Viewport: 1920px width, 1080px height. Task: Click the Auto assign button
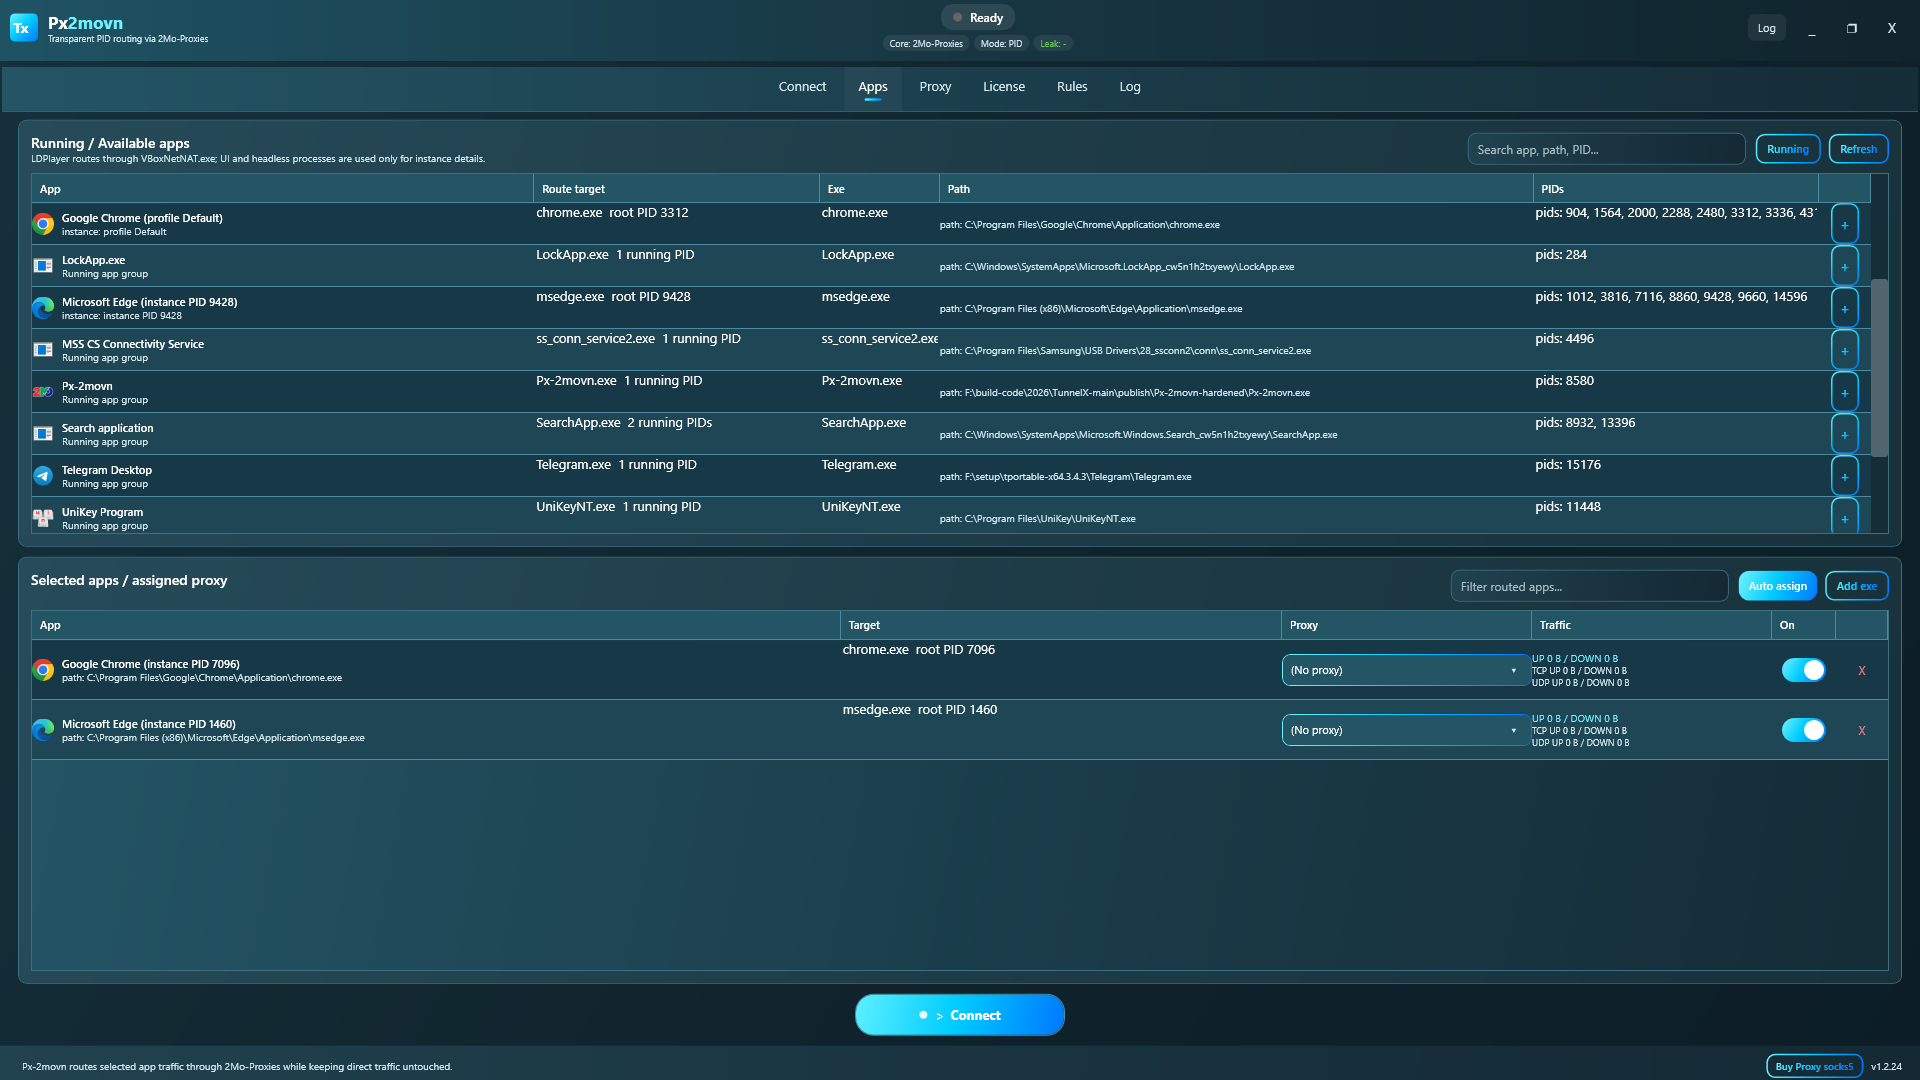click(x=1778, y=586)
